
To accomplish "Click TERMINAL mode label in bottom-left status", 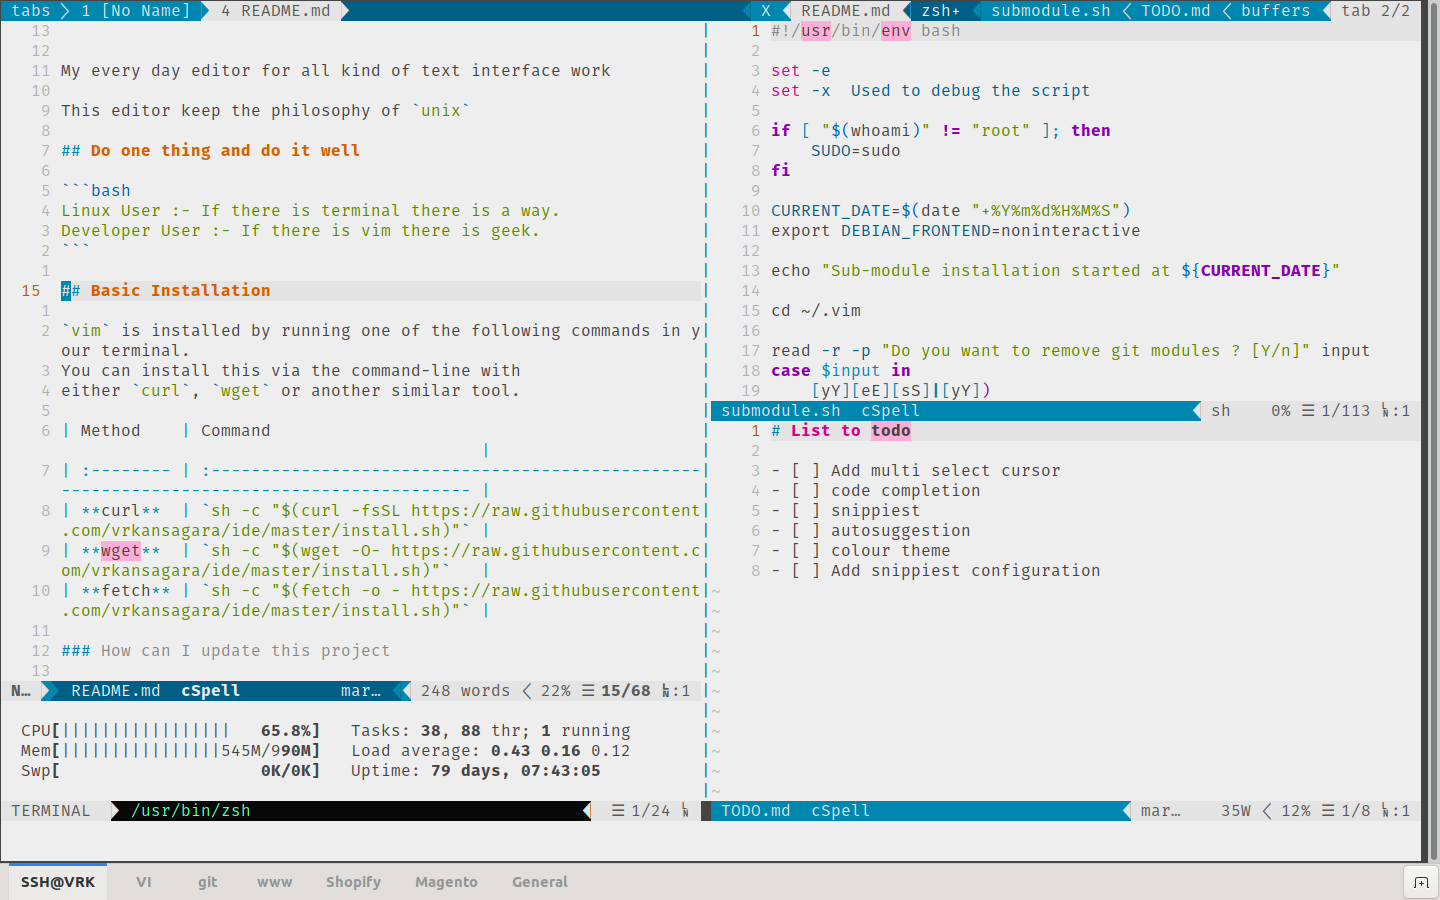I will (x=51, y=811).
